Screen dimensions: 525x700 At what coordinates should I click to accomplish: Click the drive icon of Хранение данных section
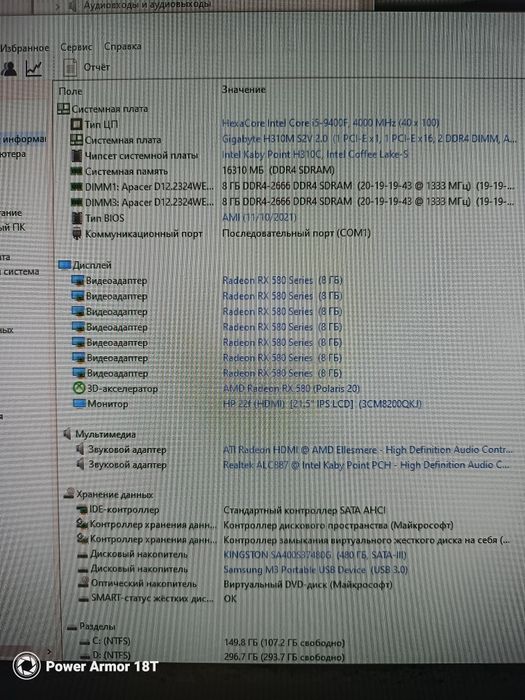coord(69,494)
